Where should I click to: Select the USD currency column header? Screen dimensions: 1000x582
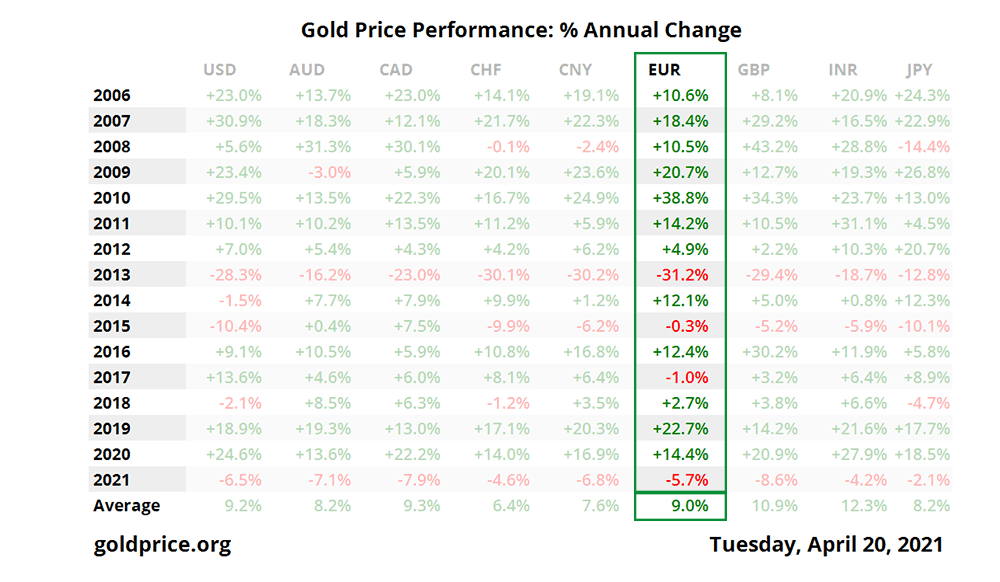pyautogui.click(x=219, y=70)
